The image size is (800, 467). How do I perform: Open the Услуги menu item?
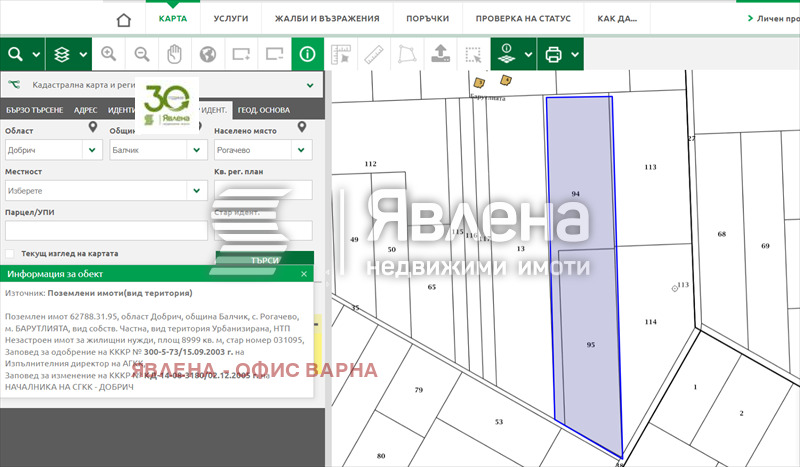tap(231, 19)
